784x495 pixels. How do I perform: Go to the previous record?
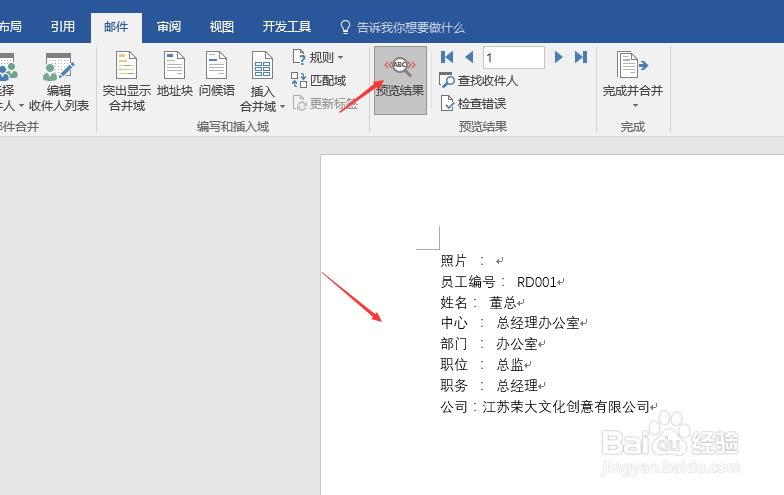469,58
